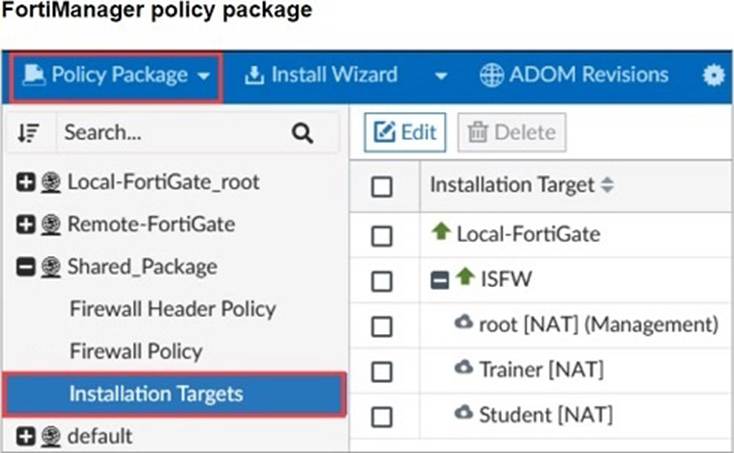Click the green up arrow beside Local-FortiGate
This screenshot has height=453, width=734.
coord(441,231)
